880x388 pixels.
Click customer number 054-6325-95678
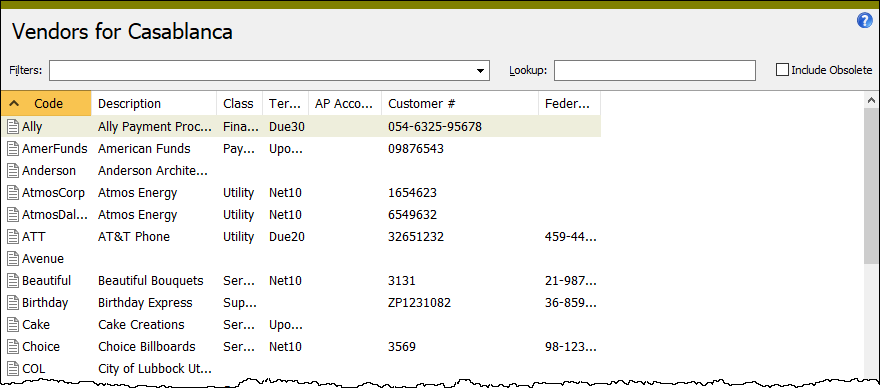[x=435, y=127]
